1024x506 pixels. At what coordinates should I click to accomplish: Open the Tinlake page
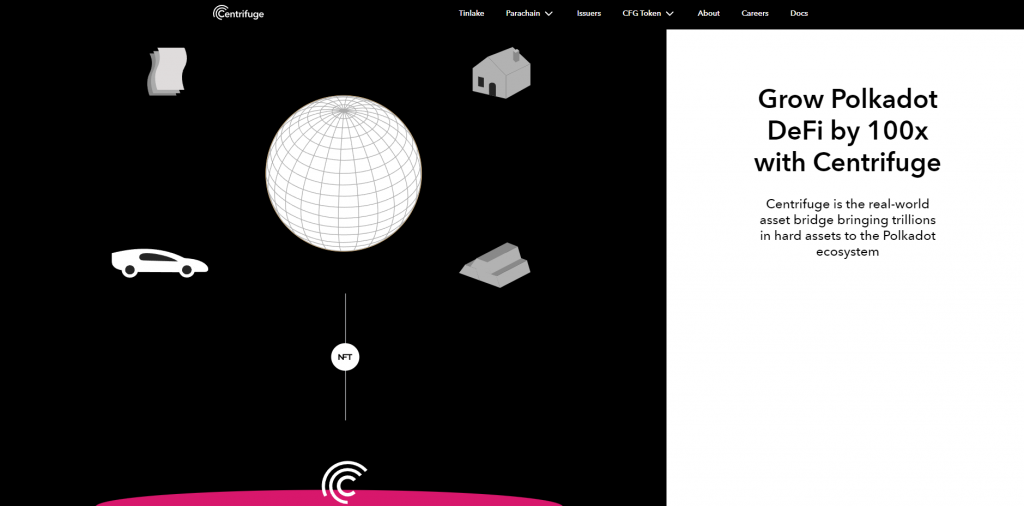click(472, 13)
